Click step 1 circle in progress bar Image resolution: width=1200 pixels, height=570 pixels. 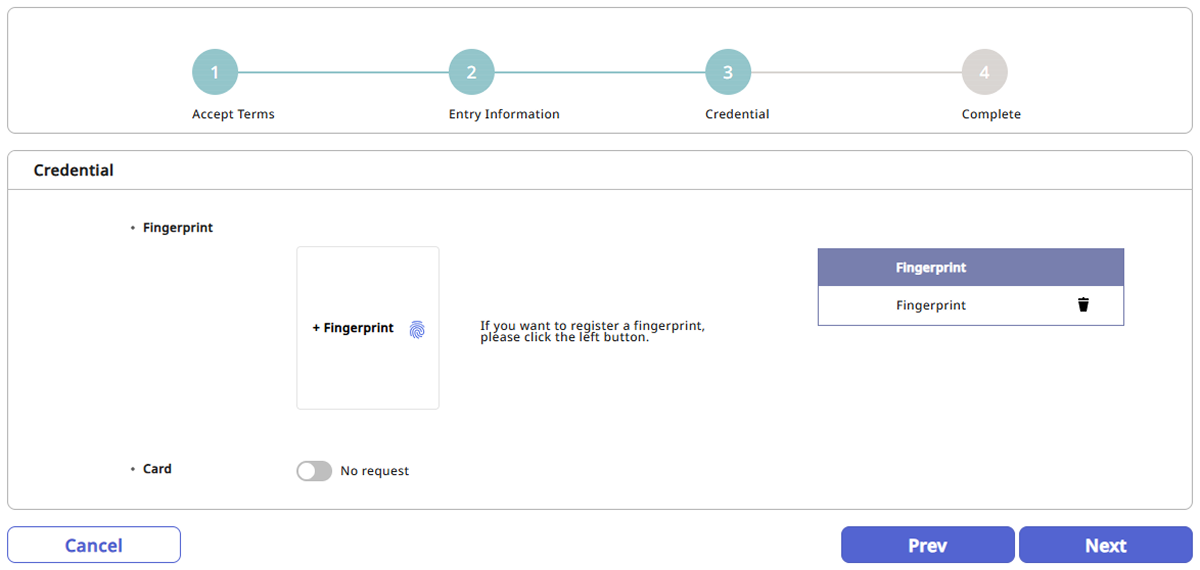[215, 72]
